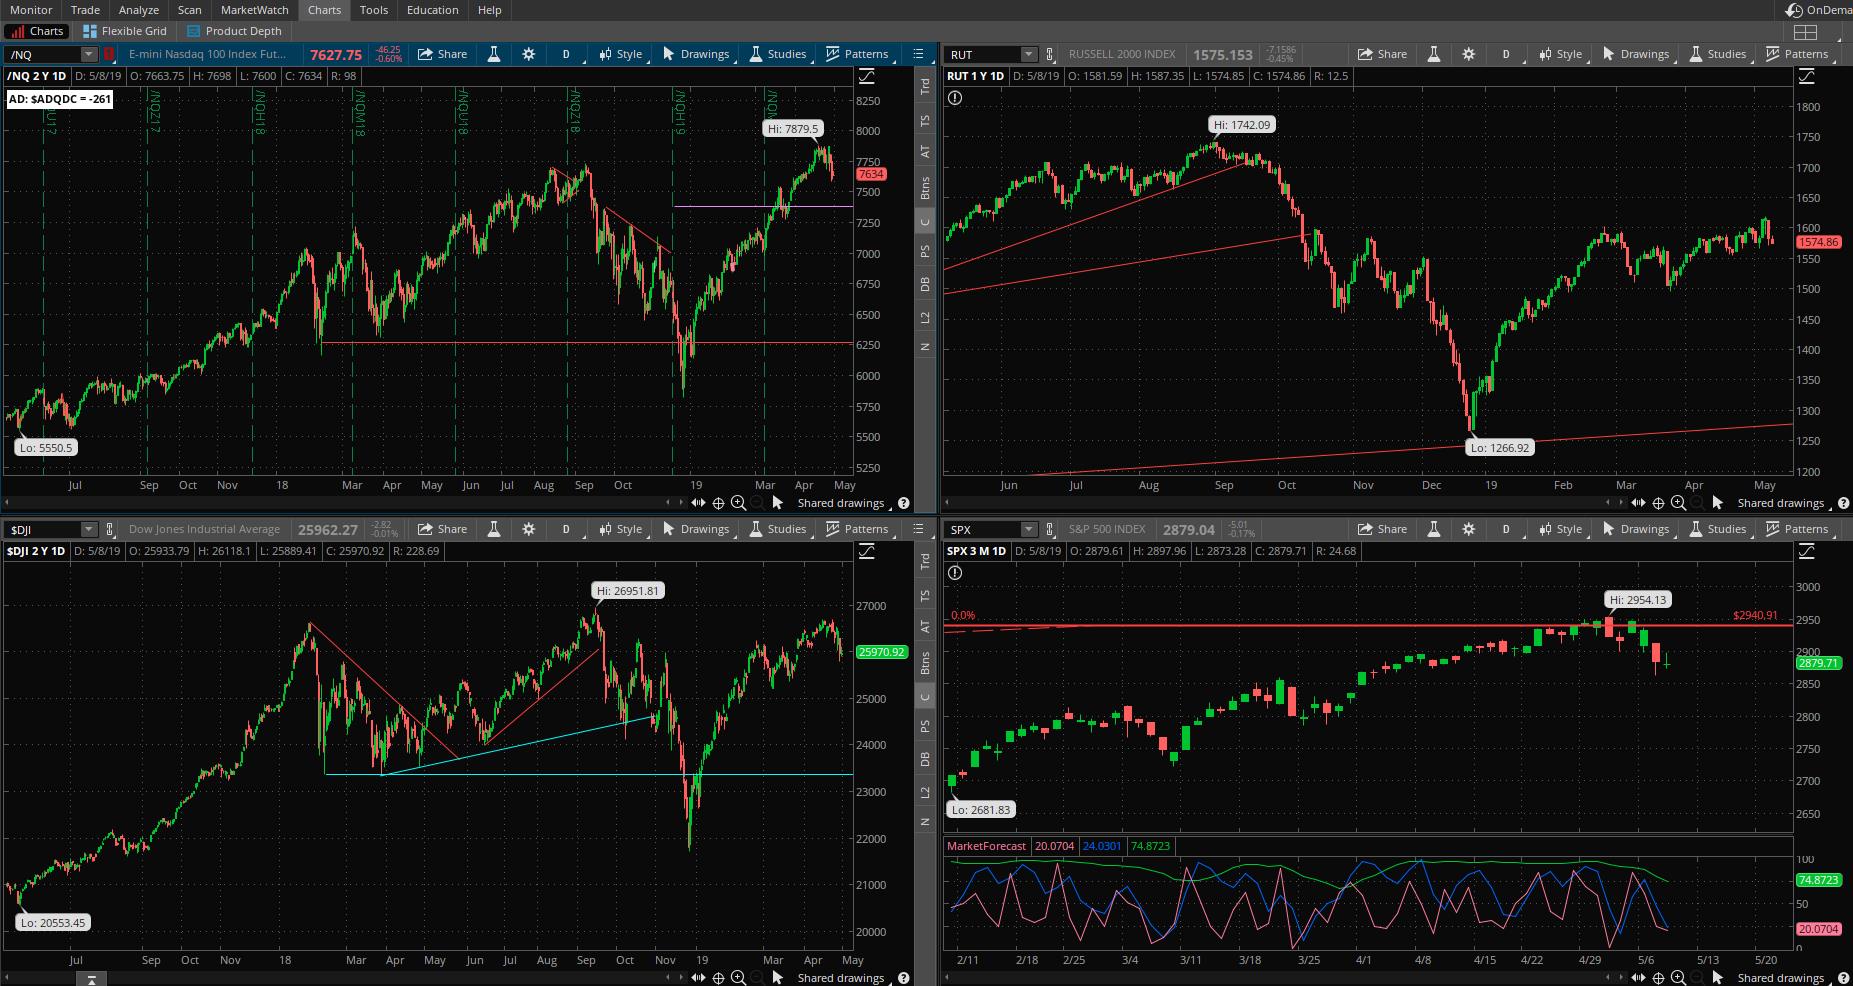Click the alert exclamation icon on RUT chart
This screenshot has height=986, width=1853.
(955, 98)
